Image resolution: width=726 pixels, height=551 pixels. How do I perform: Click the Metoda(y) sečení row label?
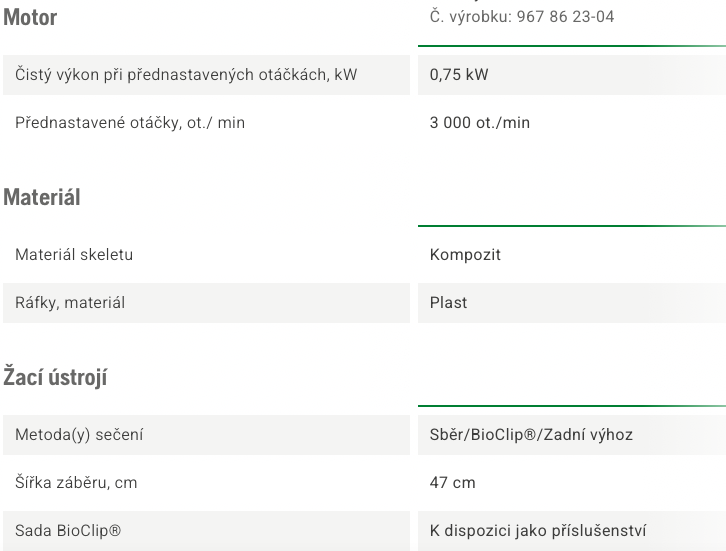(x=79, y=435)
